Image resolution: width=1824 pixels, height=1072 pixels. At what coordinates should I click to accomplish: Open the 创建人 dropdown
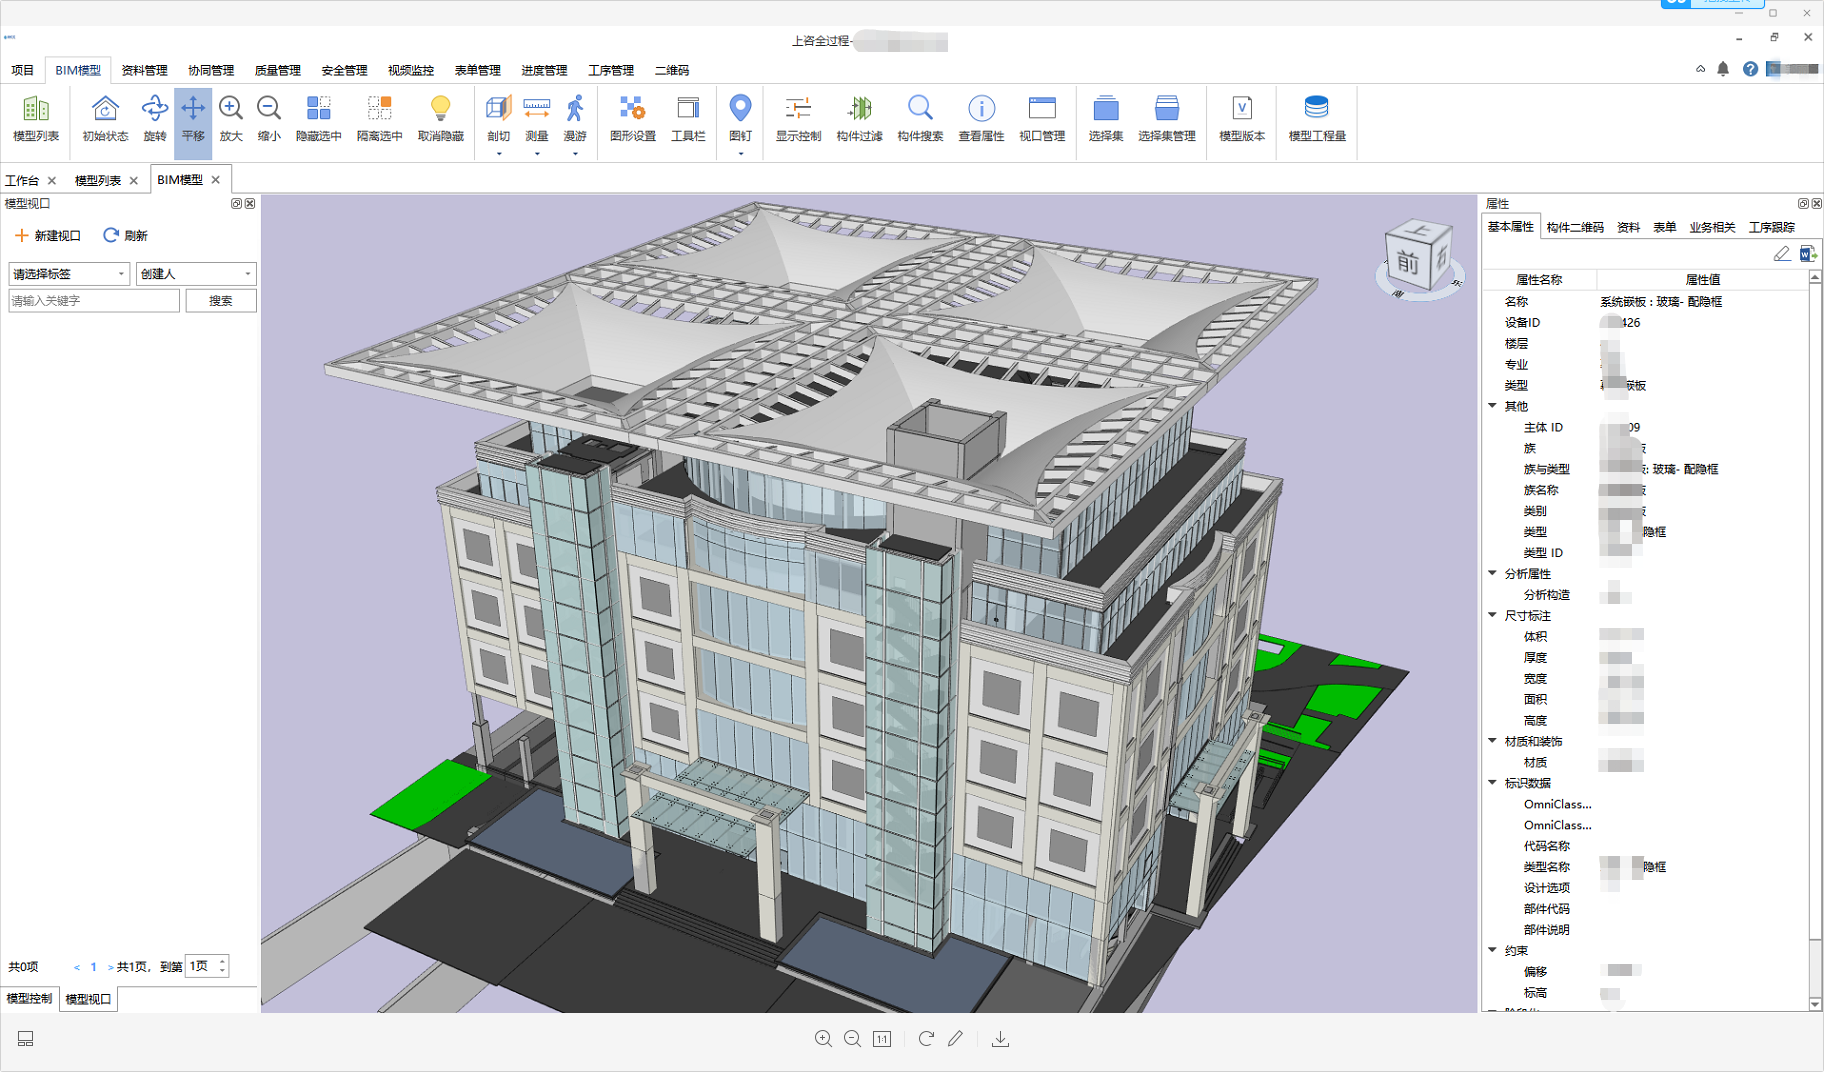point(196,274)
